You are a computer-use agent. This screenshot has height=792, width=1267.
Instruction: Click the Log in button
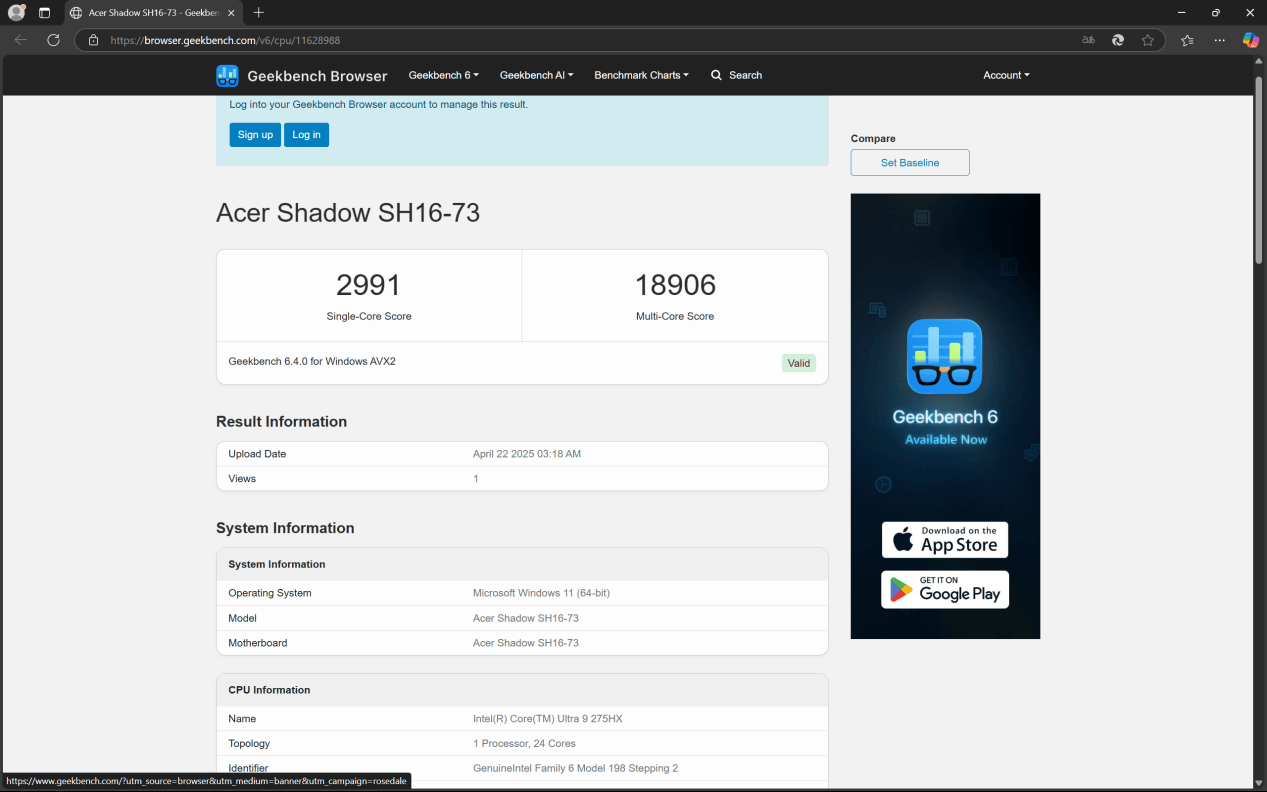[x=306, y=135]
